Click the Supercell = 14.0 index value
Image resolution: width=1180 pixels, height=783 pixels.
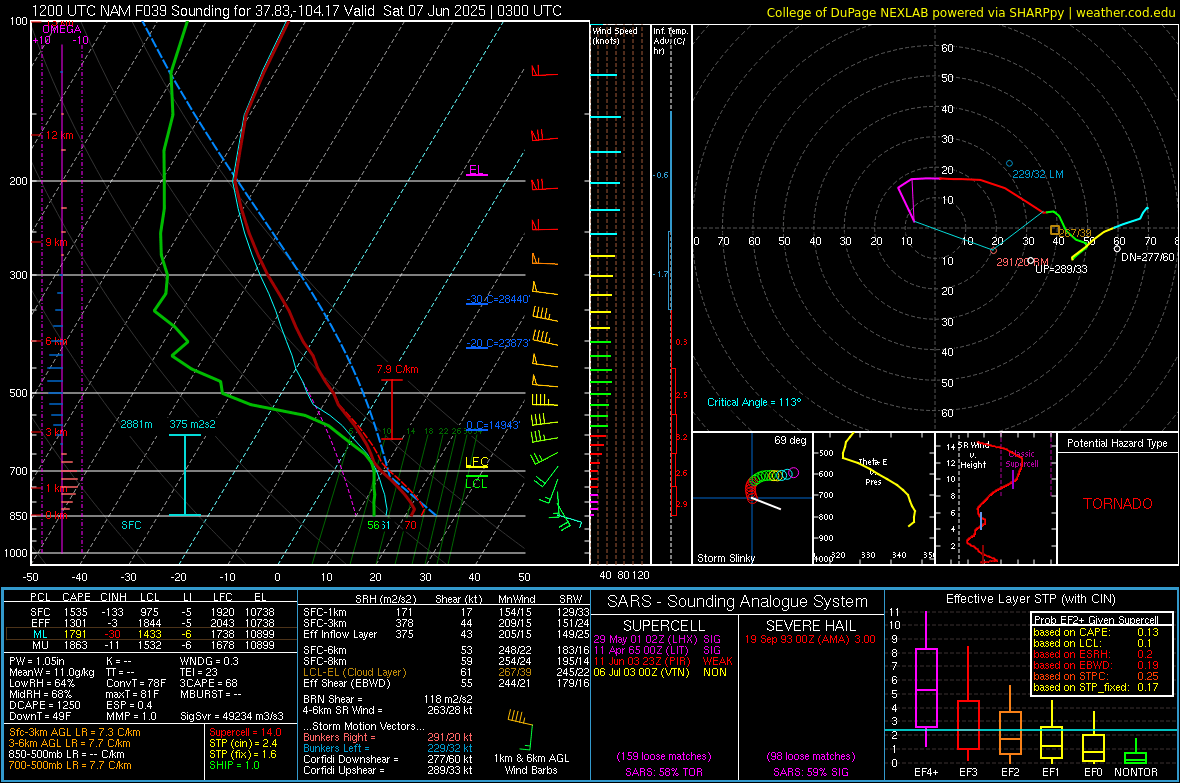coord(245,732)
